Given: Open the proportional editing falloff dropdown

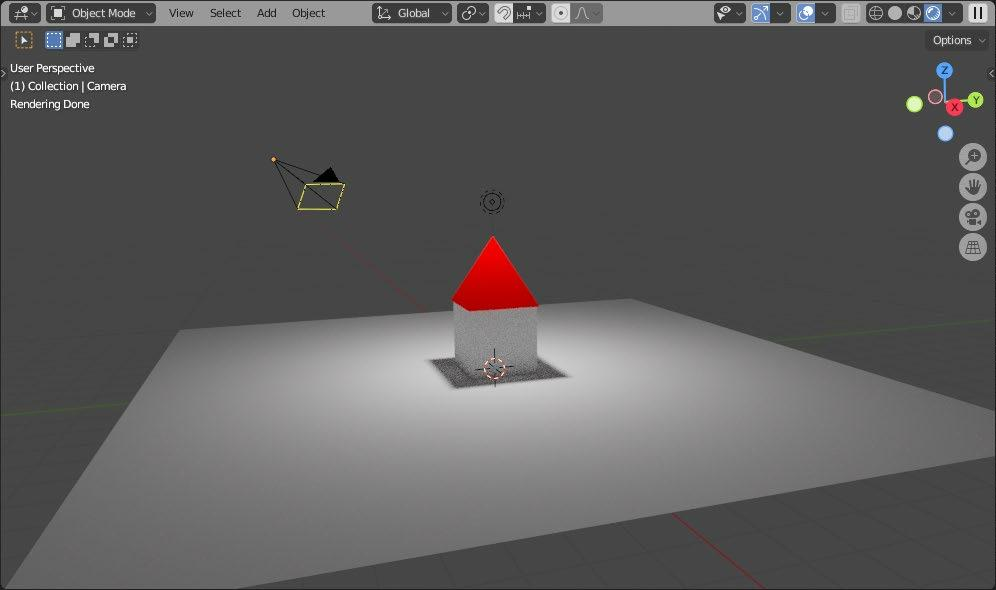Looking at the screenshot, I should click(x=587, y=13).
